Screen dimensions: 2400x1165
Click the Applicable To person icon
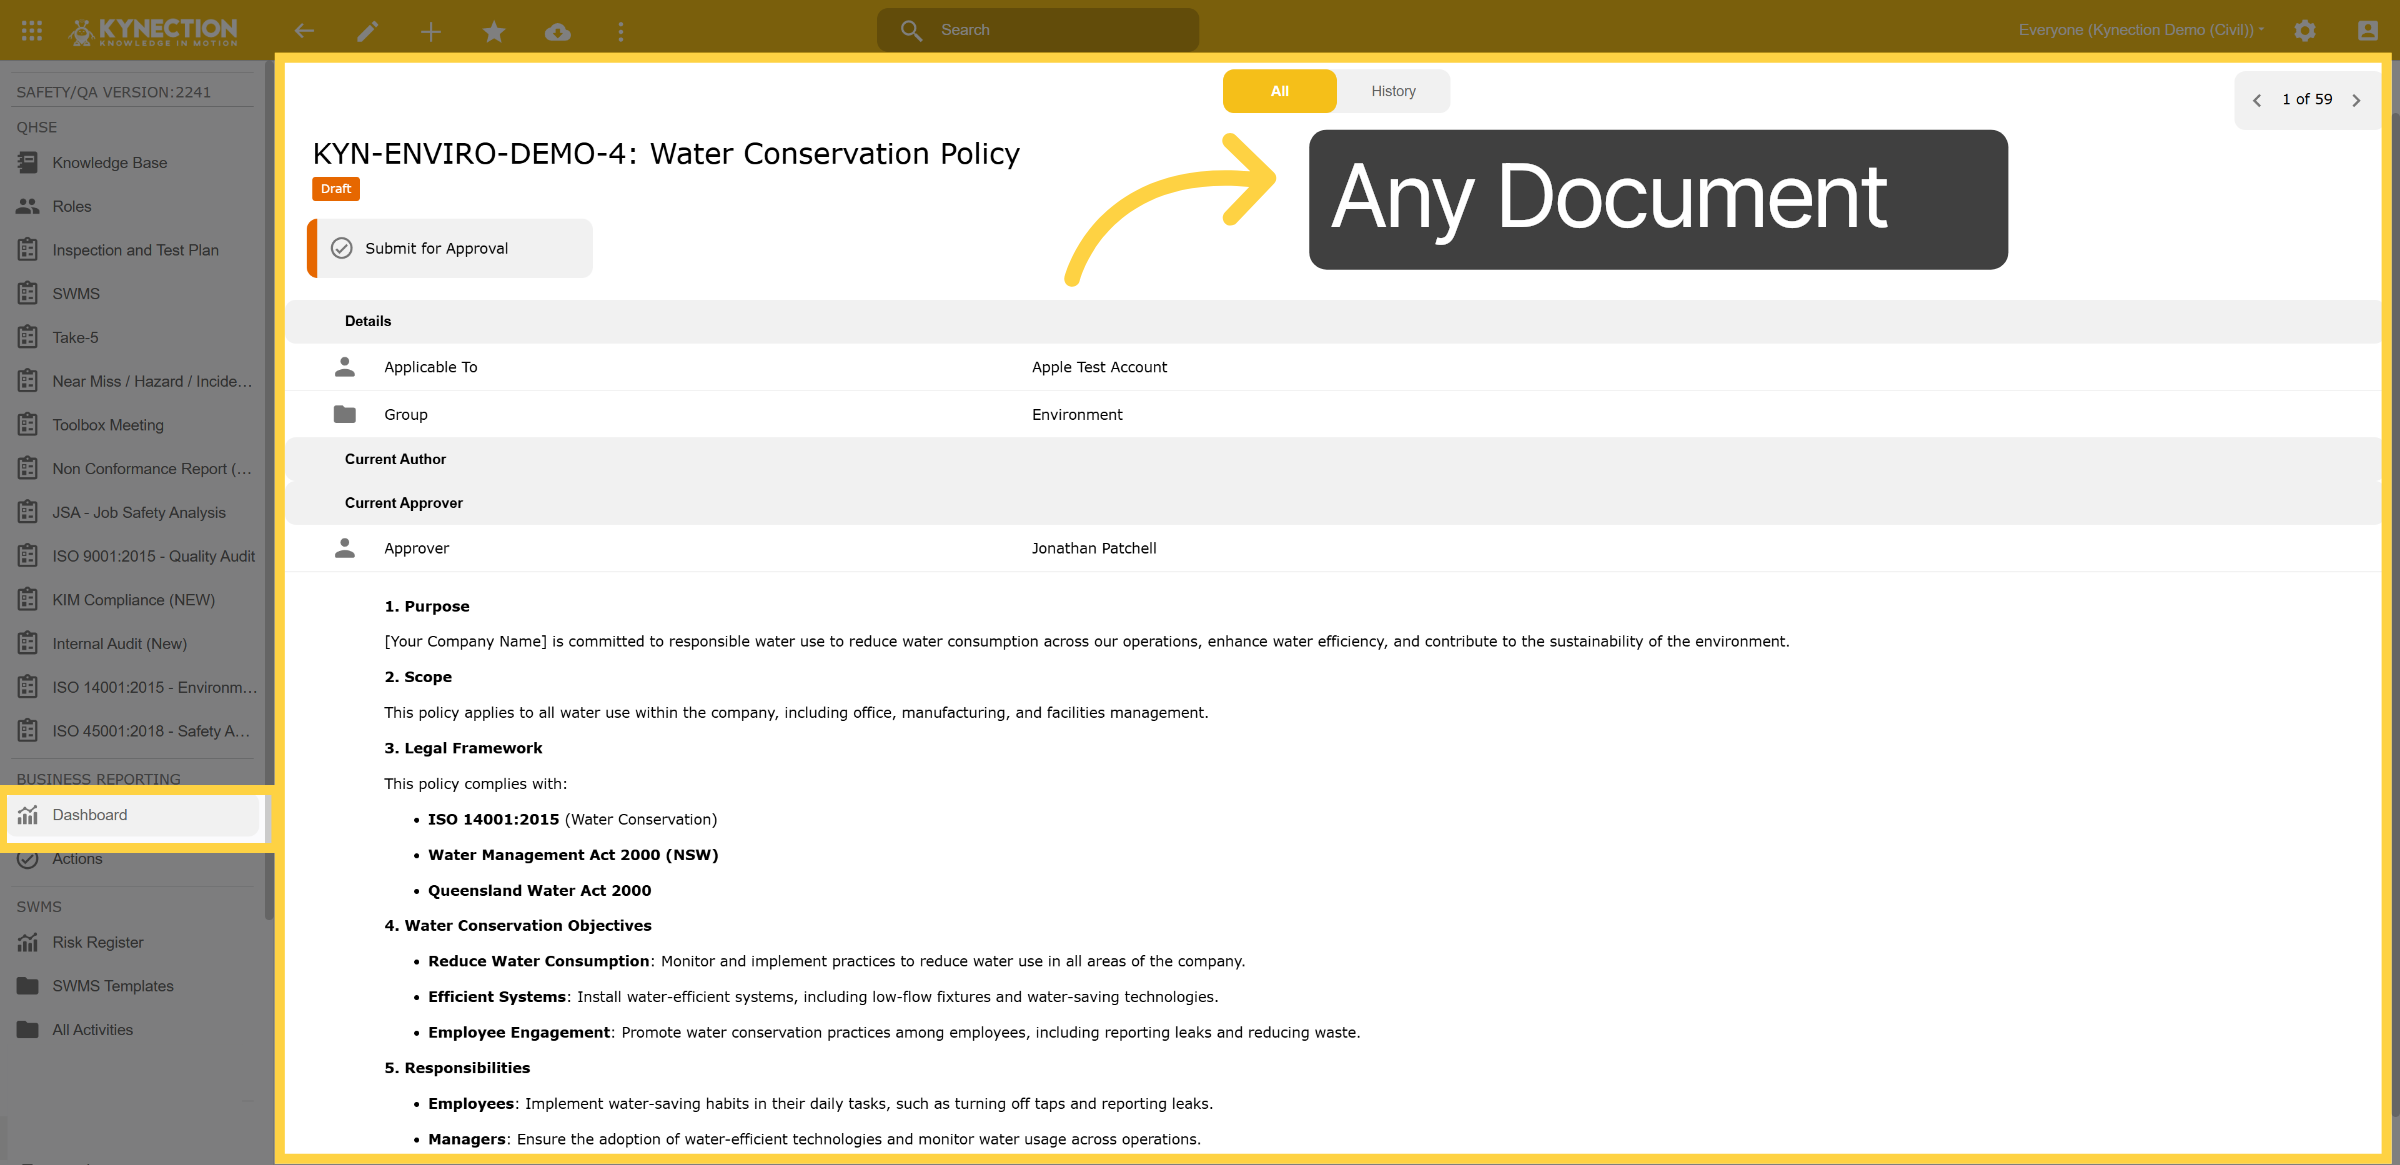click(x=345, y=367)
